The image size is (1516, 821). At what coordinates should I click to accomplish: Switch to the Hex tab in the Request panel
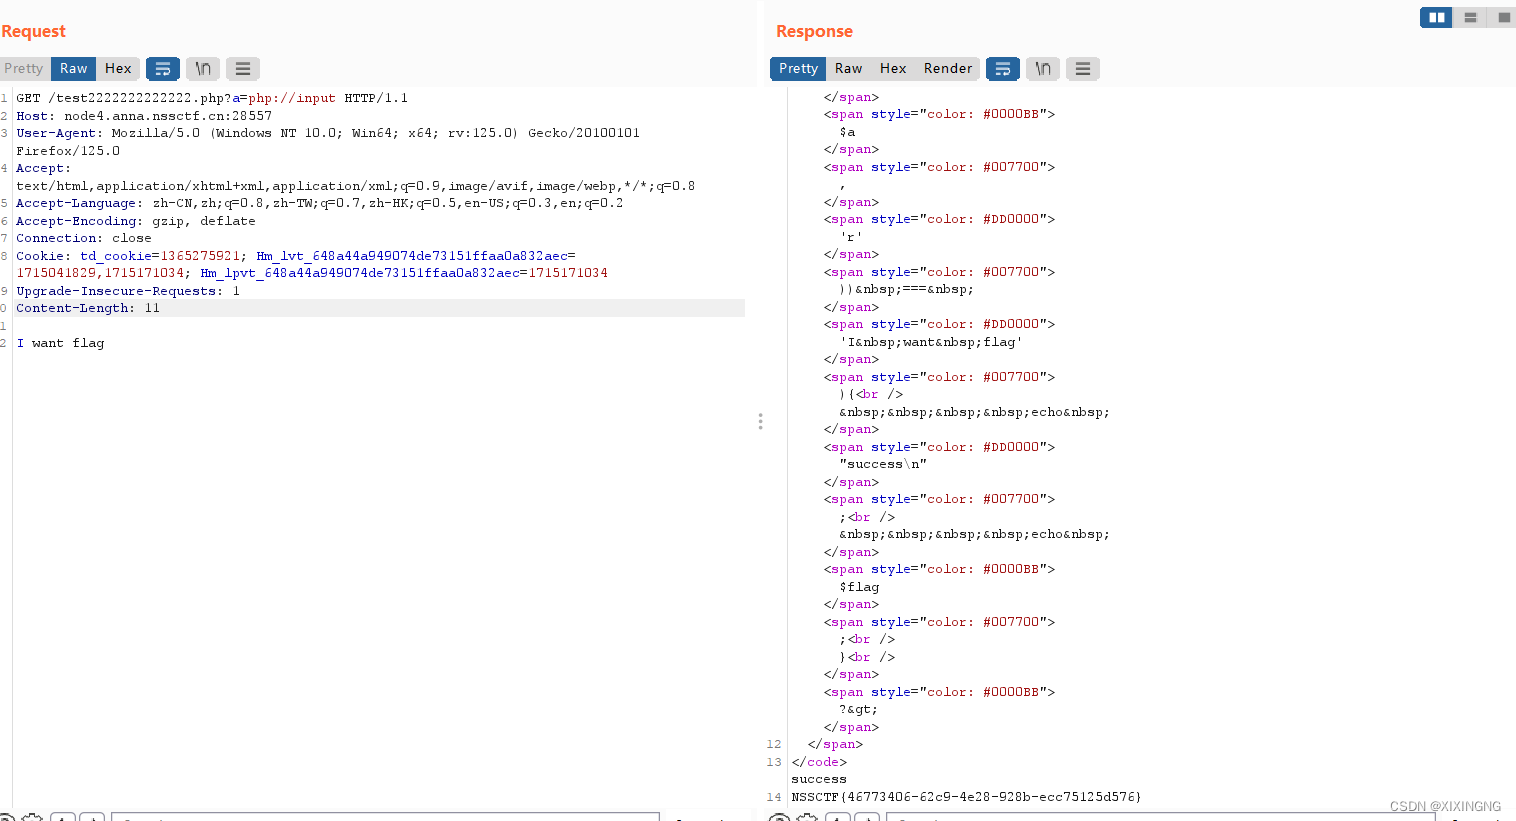pyautogui.click(x=118, y=68)
